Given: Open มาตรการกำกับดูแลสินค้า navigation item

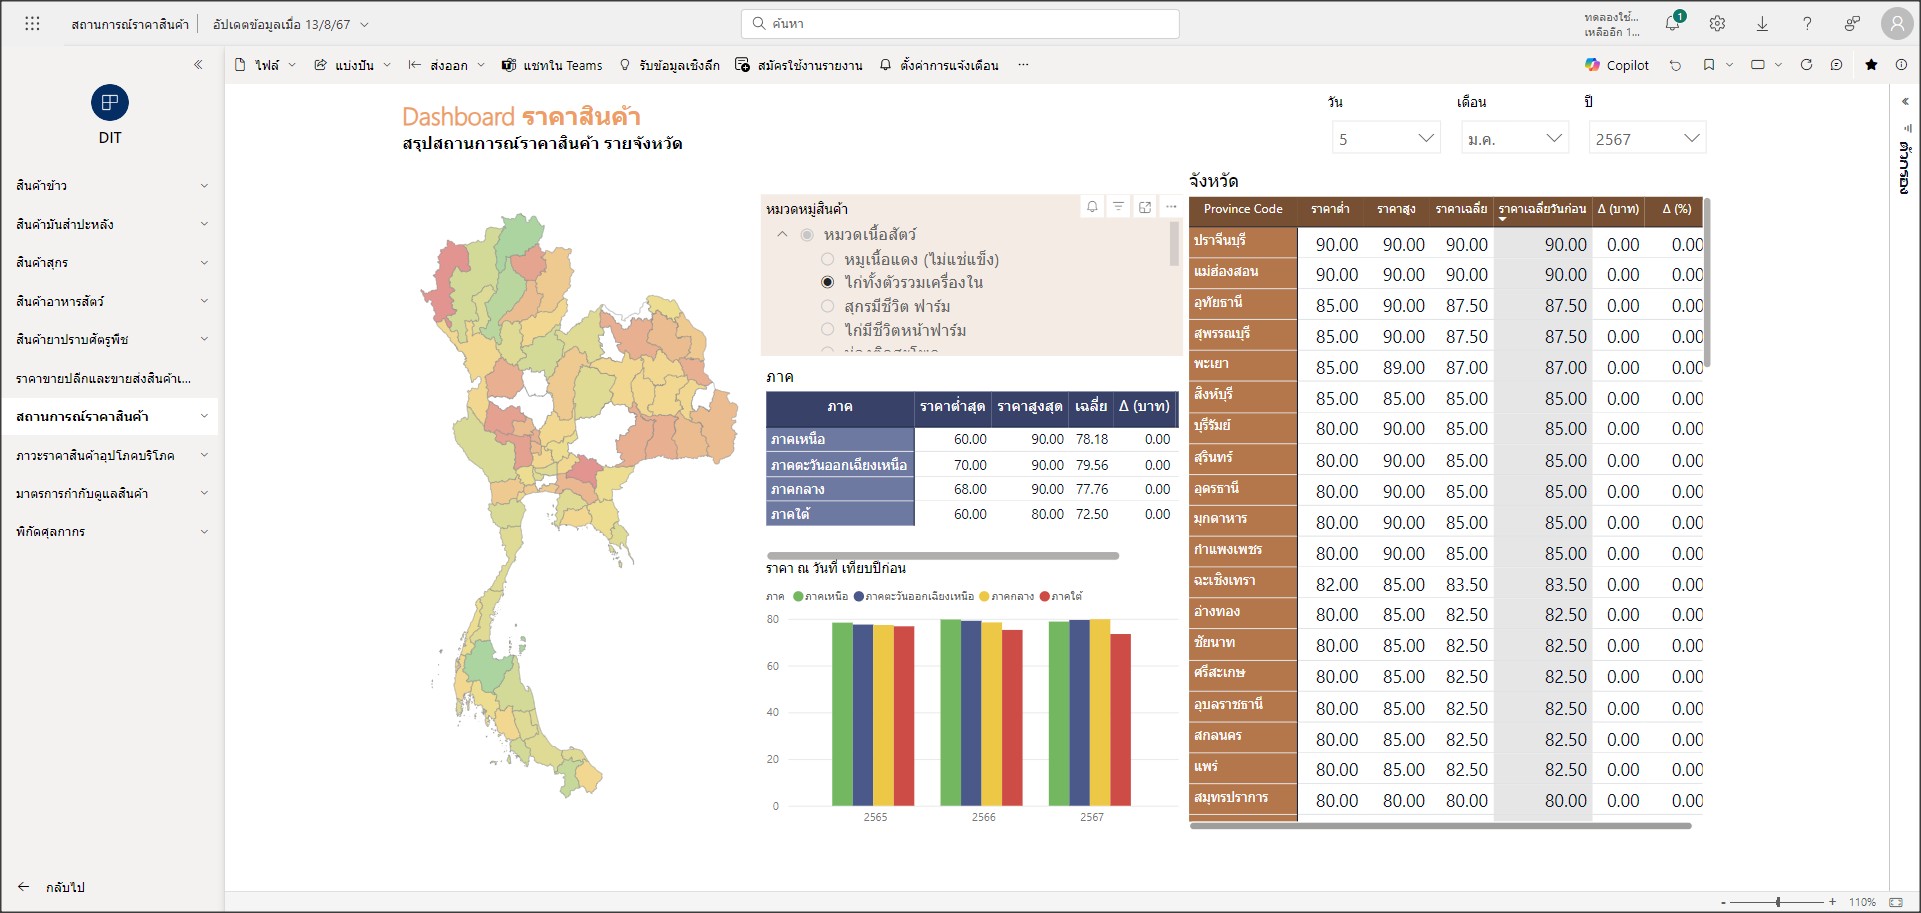Looking at the screenshot, I should pos(110,493).
